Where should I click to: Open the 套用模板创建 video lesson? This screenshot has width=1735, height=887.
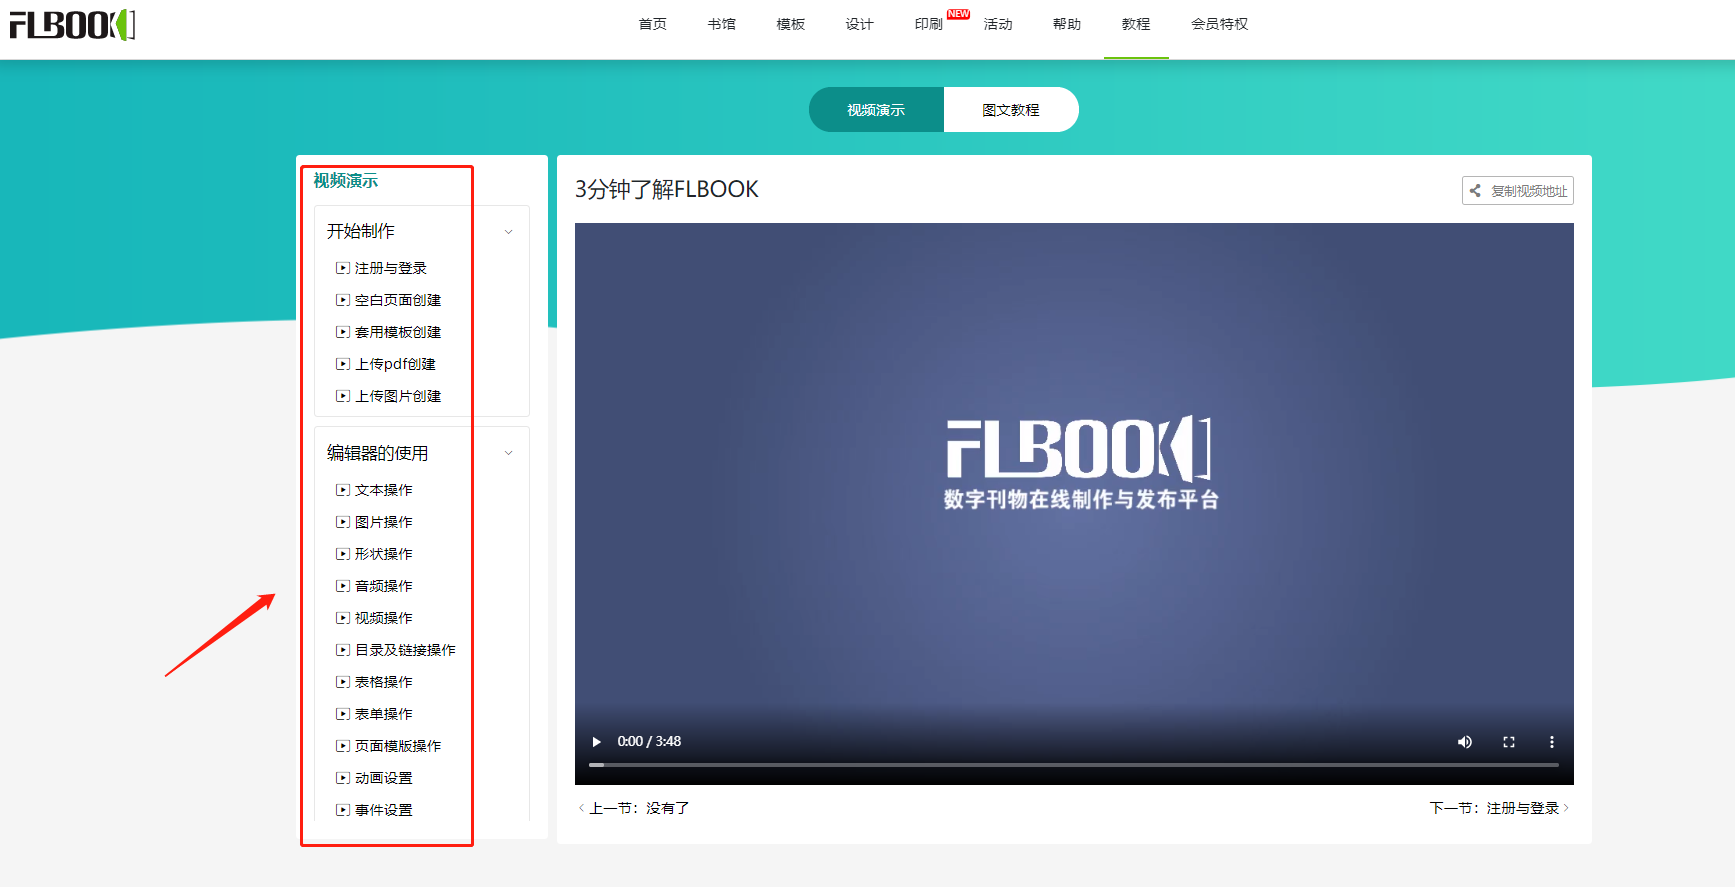[x=398, y=332]
